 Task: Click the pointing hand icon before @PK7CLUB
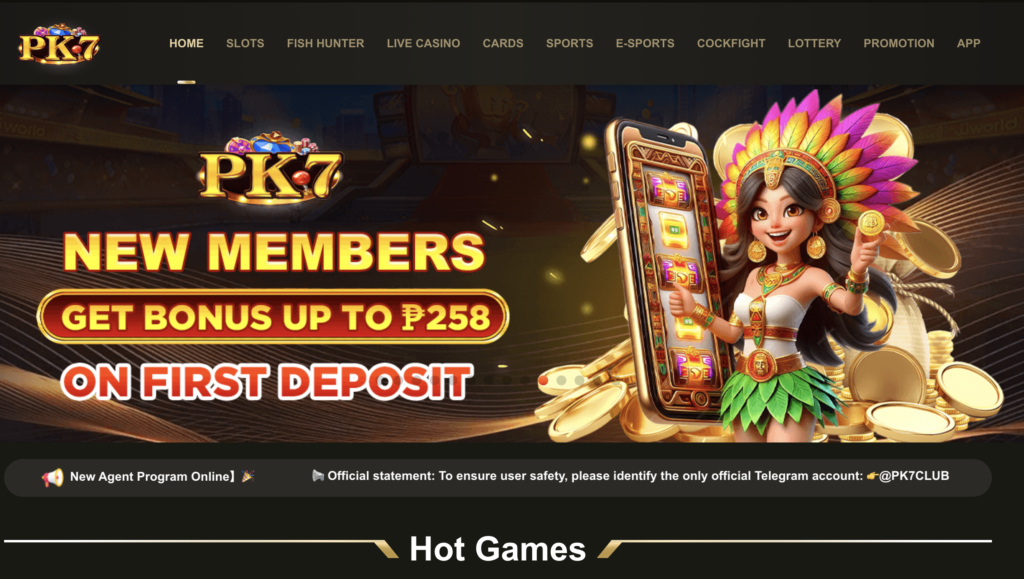pos(872,476)
